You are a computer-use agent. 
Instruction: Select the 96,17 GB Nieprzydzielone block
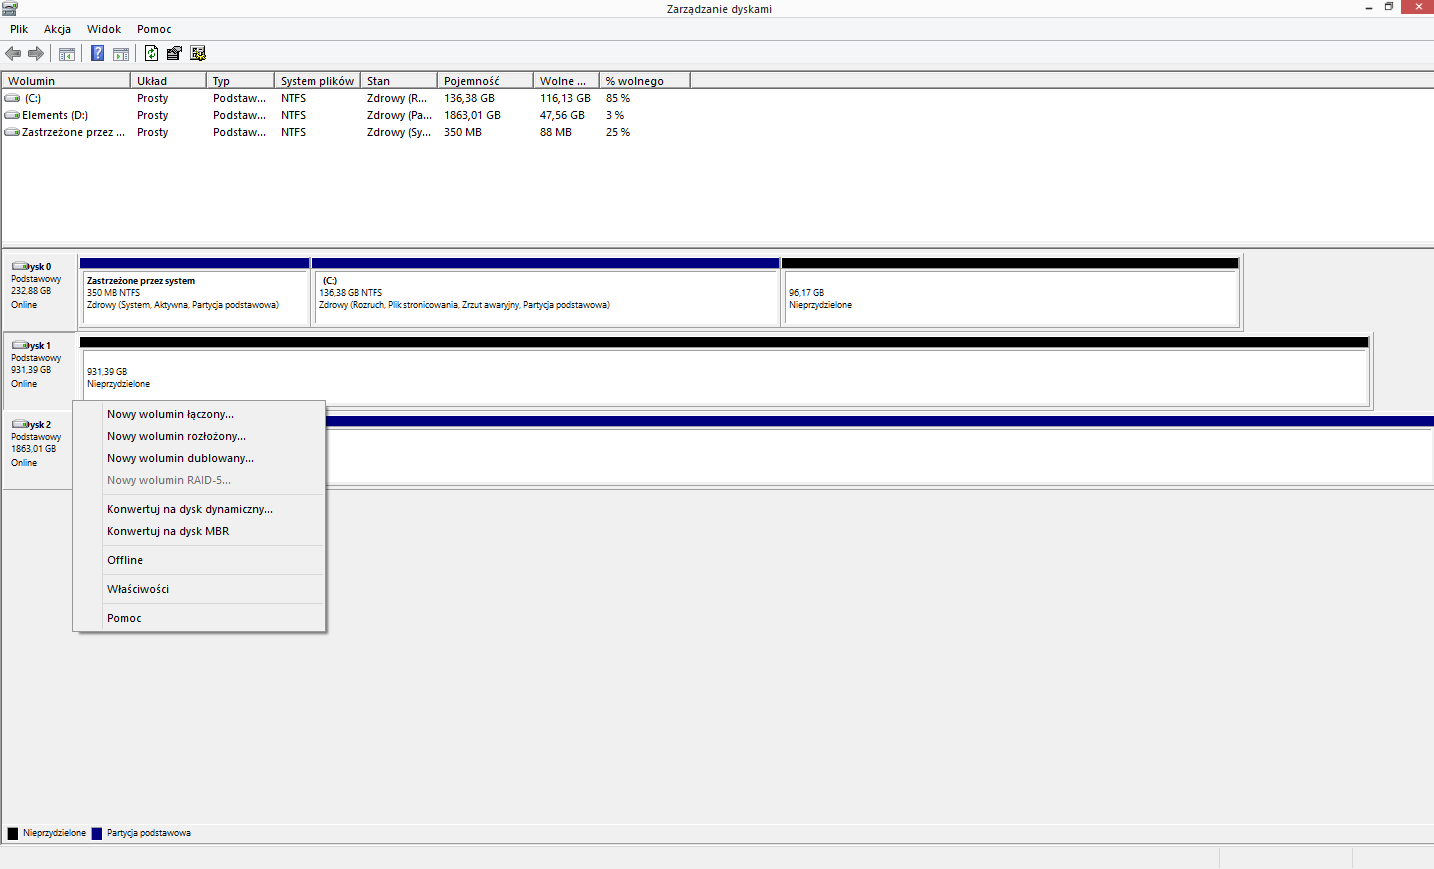[1010, 292]
